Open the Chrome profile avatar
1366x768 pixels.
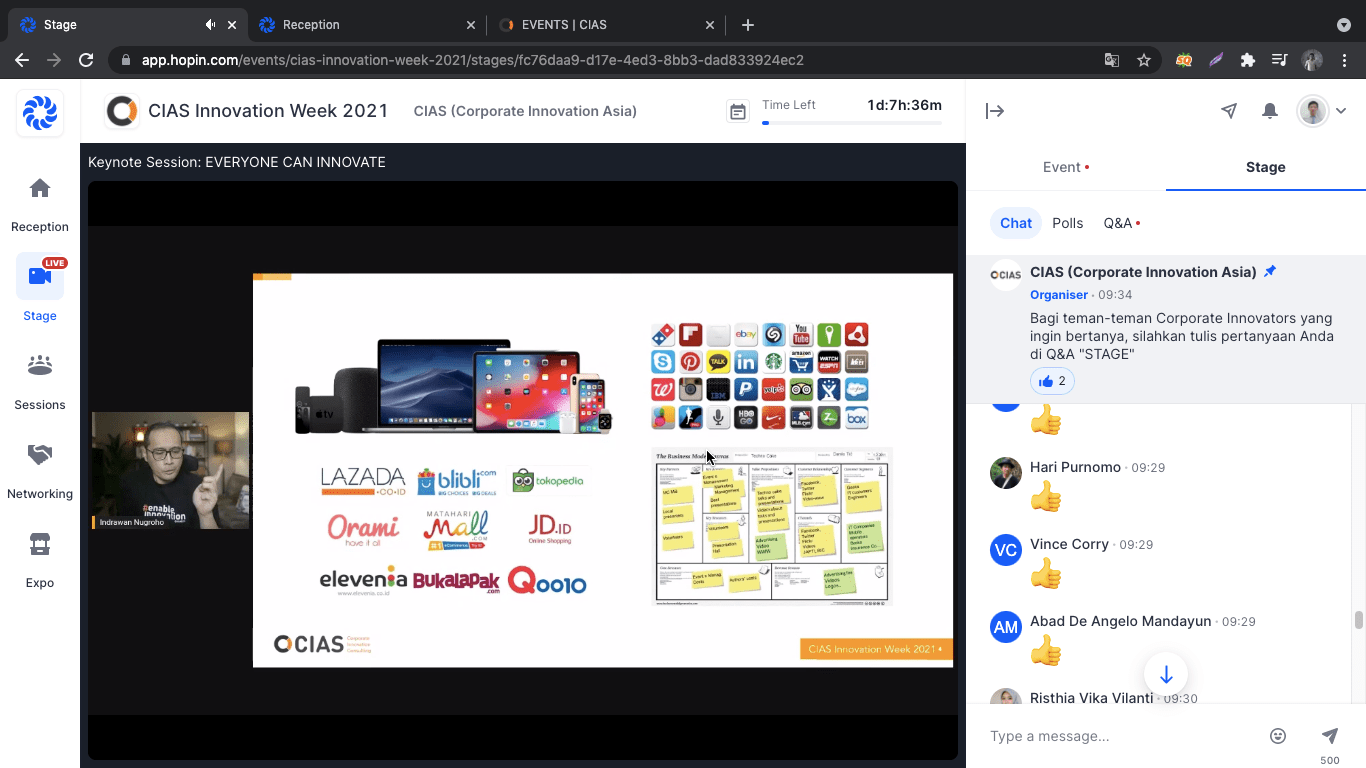(x=1312, y=60)
